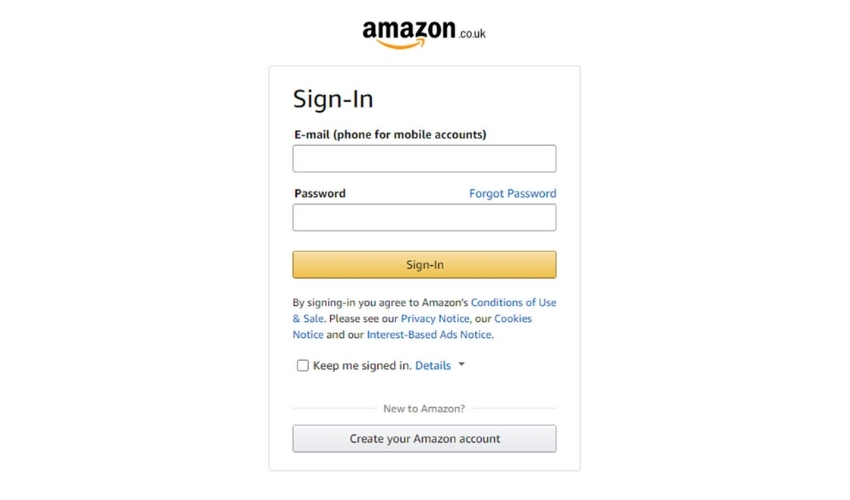Open the Forgot Password link
Image resolution: width=850 pixels, height=500 pixels.
(x=512, y=194)
